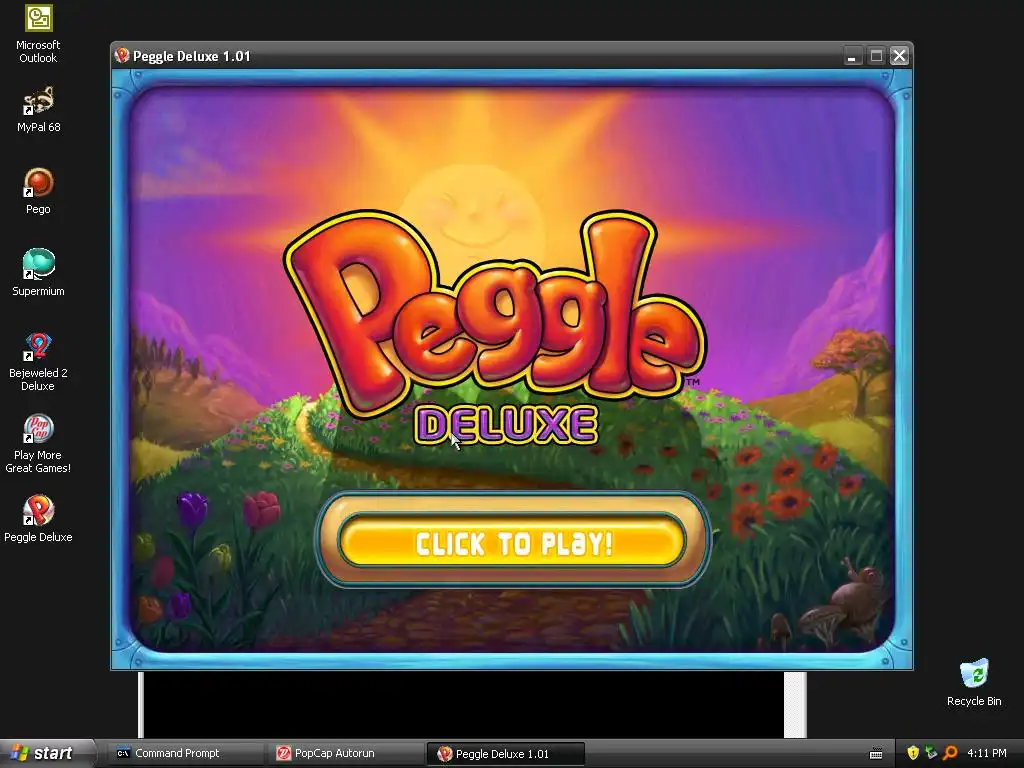Viewport: 1024px width, 768px height.
Task: Click the 'Click to Play!' button
Action: pyautogui.click(x=513, y=541)
